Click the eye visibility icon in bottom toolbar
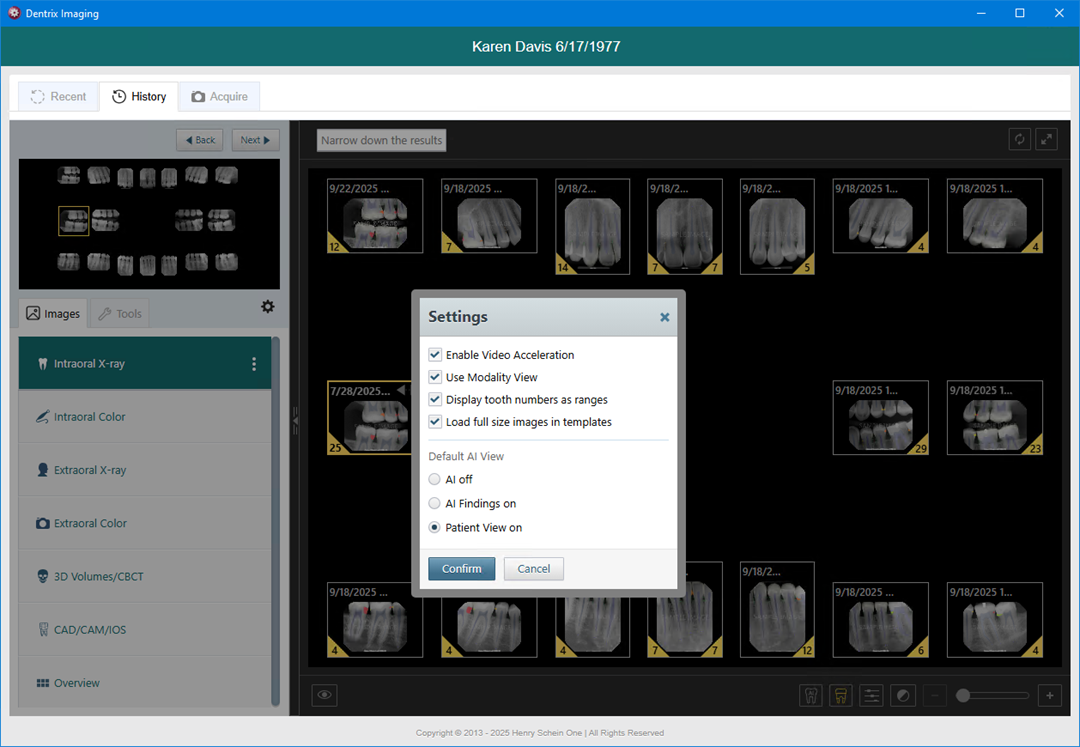 click(324, 695)
